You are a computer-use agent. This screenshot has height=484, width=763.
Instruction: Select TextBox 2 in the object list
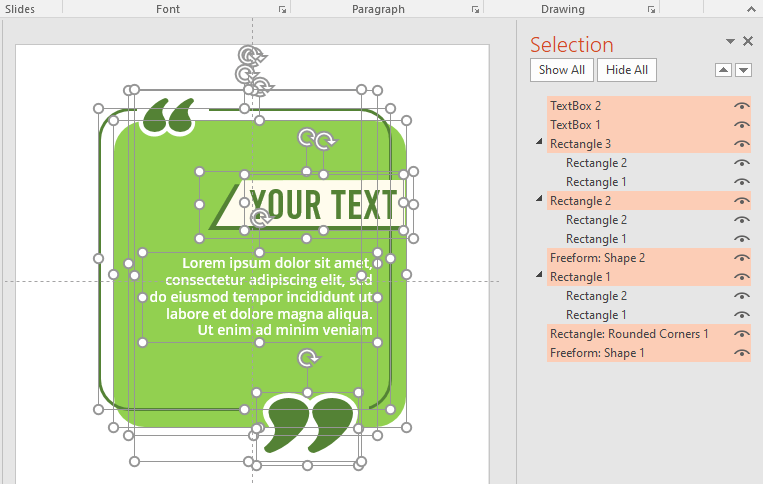click(x=575, y=105)
